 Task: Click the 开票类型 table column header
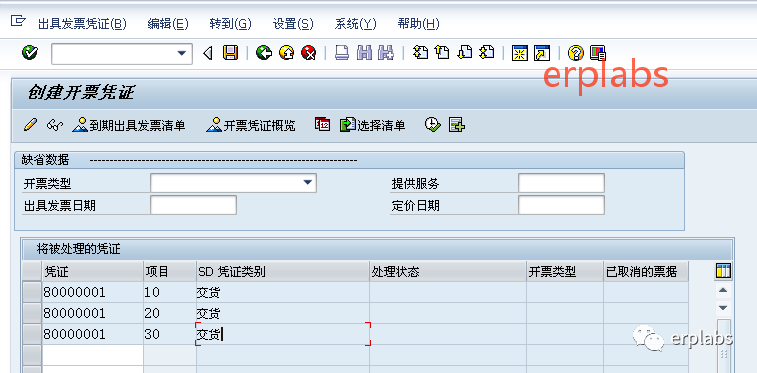[x=565, y=272]
